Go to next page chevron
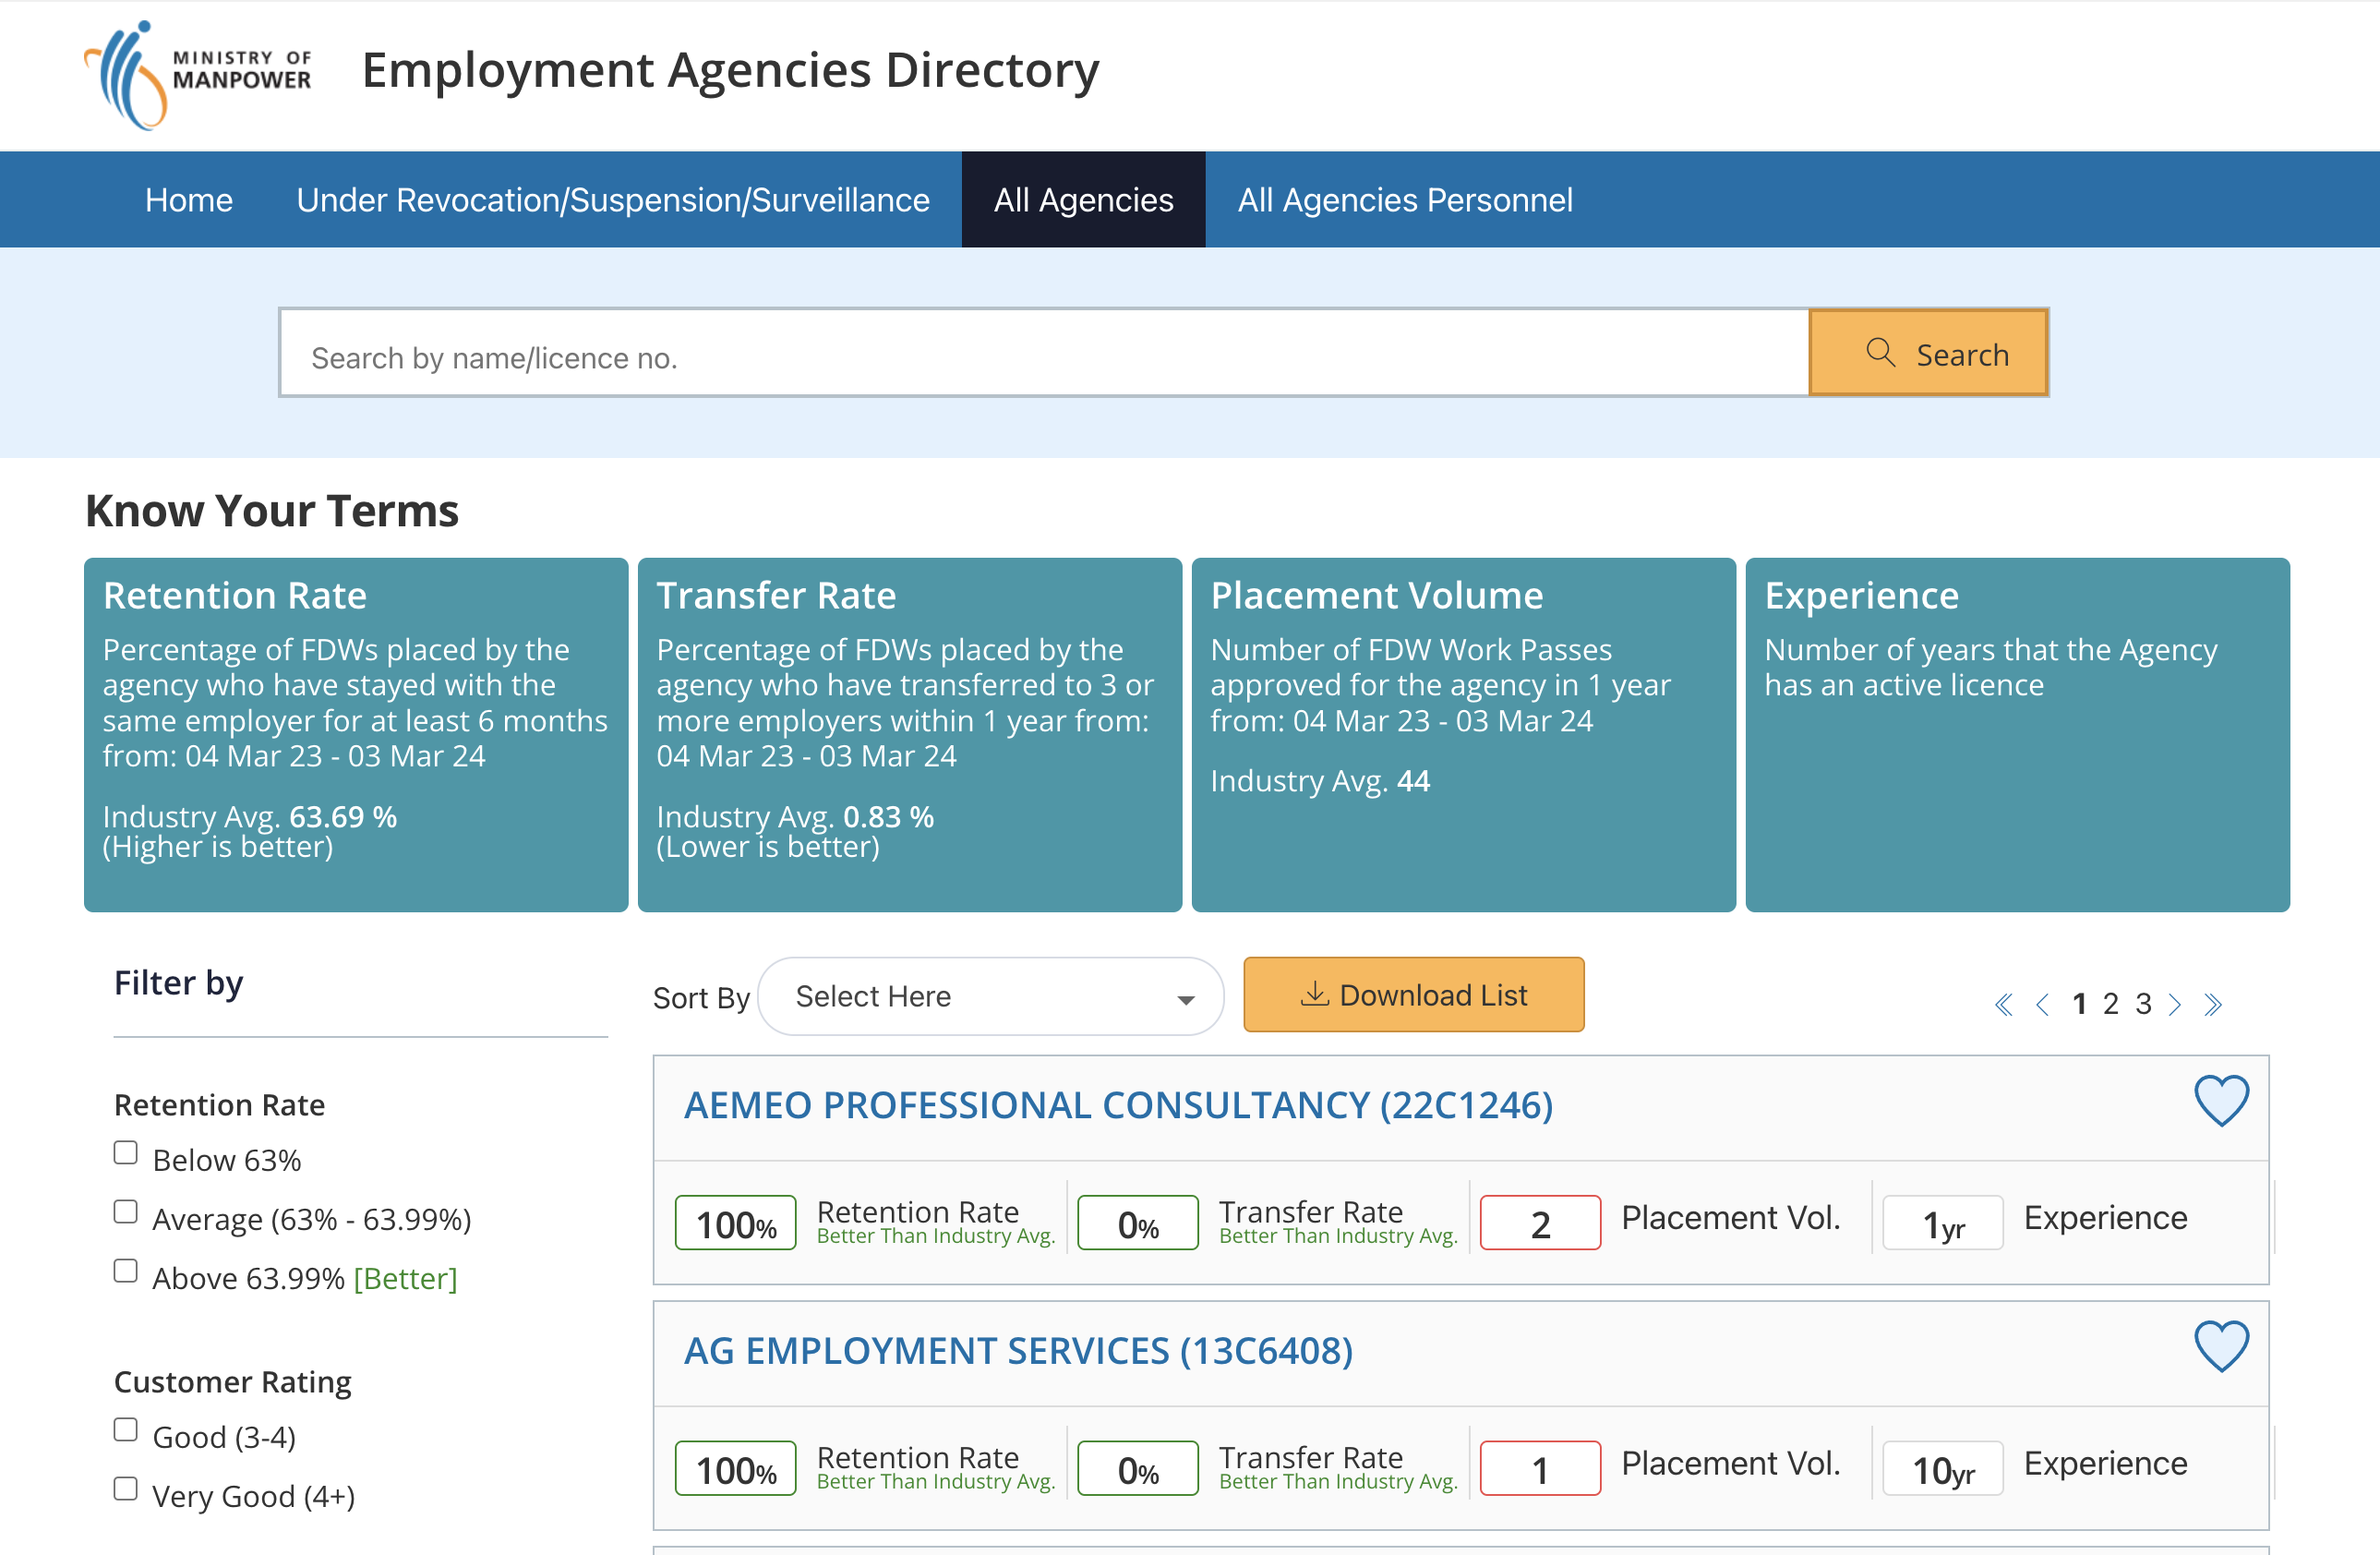Screen dimensions: 2380x1555 2174,1004
